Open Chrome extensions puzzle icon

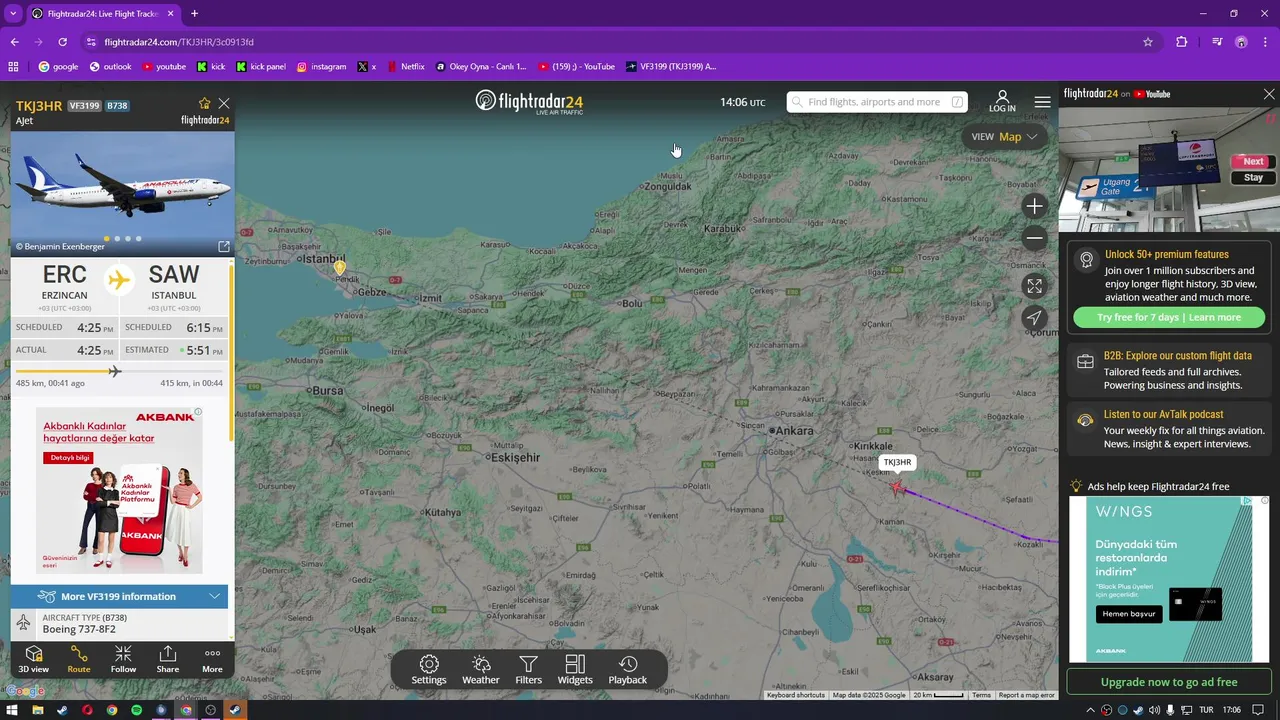1182,42
